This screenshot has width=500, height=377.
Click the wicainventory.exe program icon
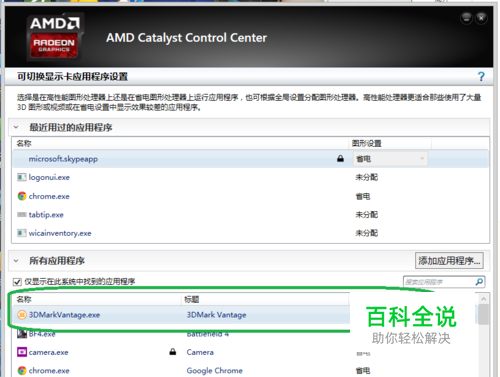22,233
